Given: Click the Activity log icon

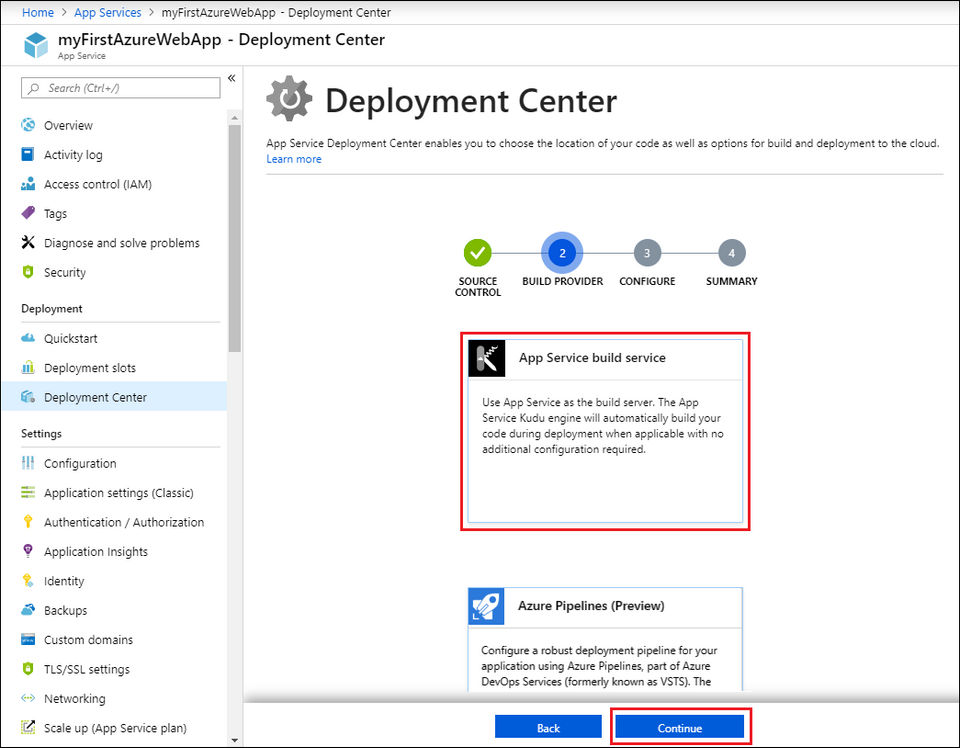Looking at the screenshot, I should (x=28, y=154).
